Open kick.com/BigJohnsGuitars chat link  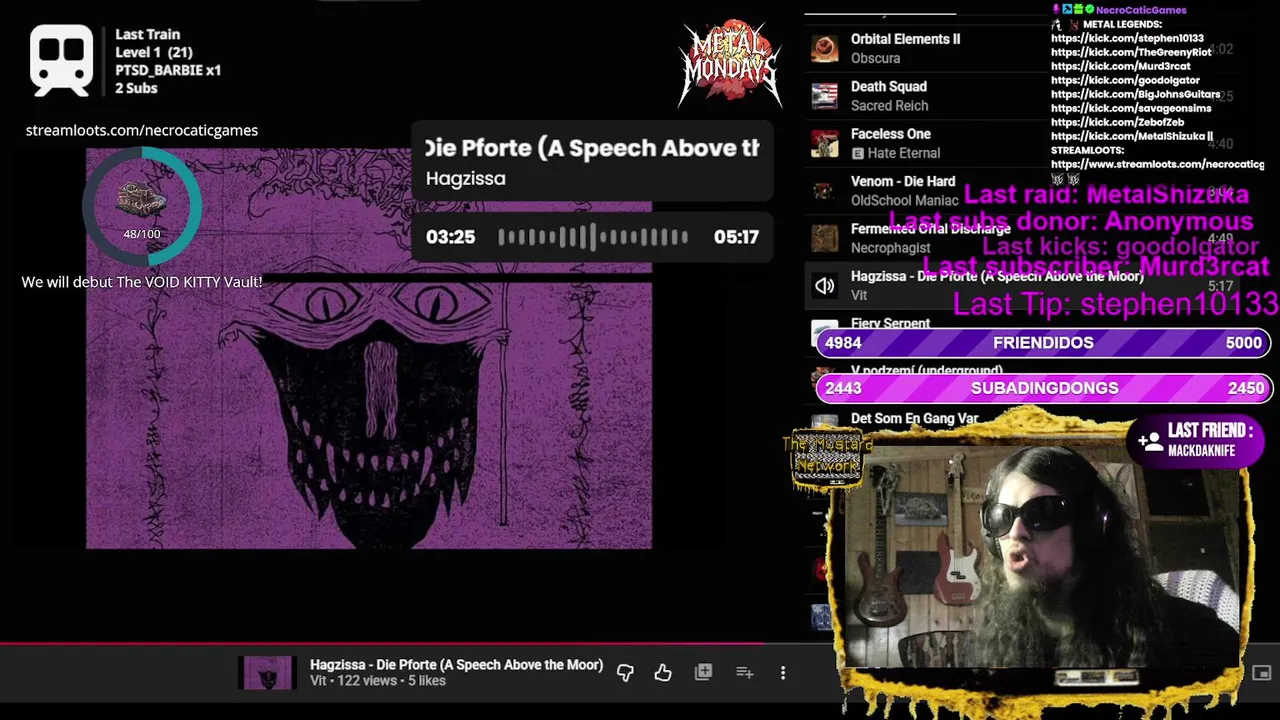coord(1135,94)
